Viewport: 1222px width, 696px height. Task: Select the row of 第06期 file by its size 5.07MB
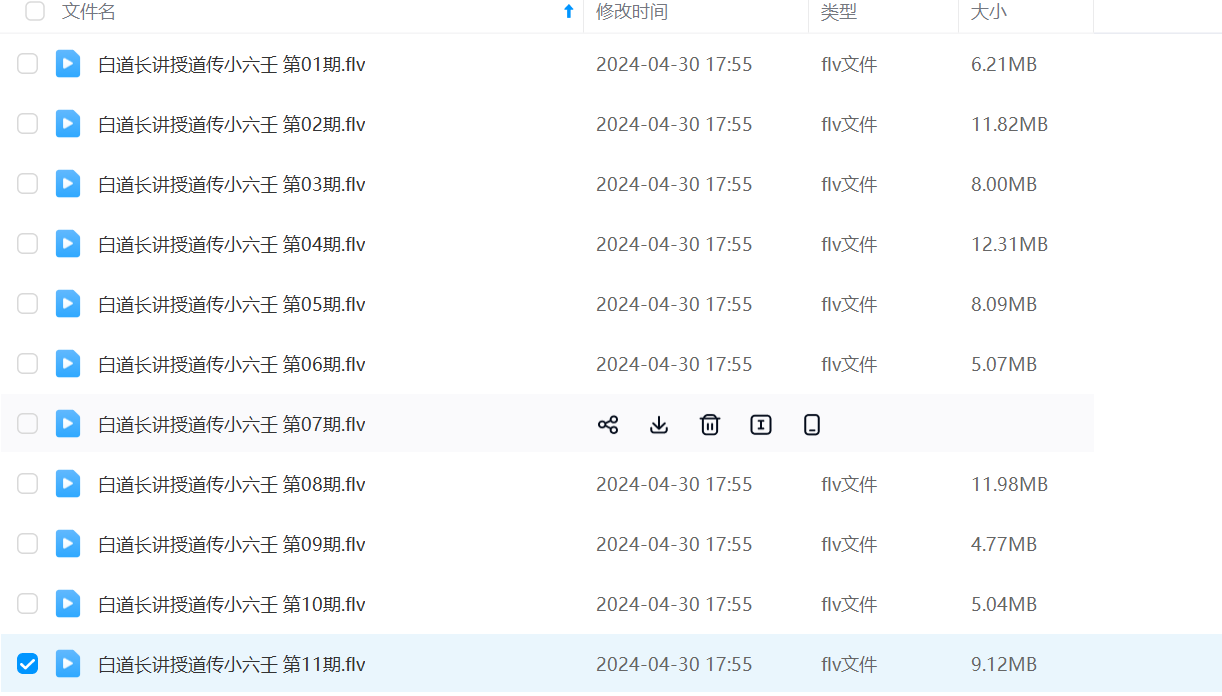tap(1004, 365)
